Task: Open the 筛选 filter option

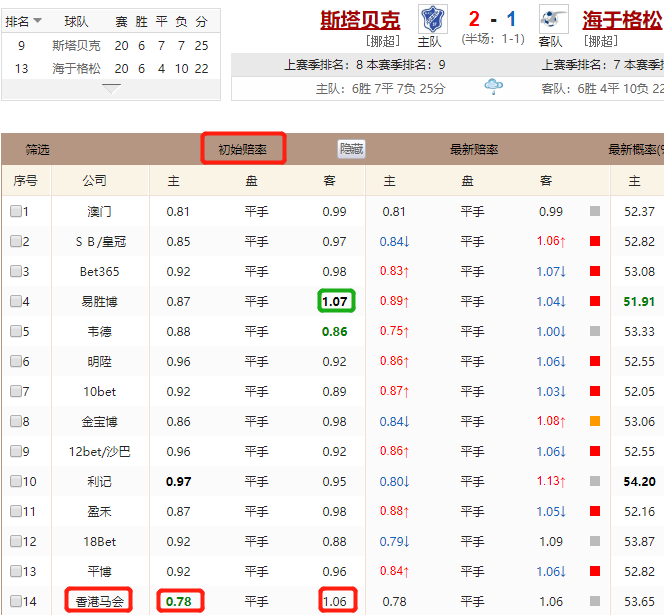Action: 38,150
